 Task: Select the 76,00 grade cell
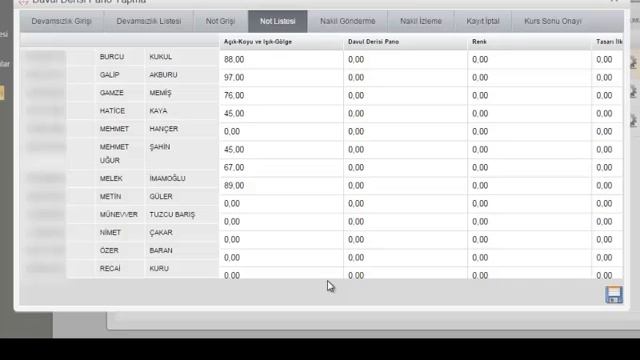tap(281, 96)
